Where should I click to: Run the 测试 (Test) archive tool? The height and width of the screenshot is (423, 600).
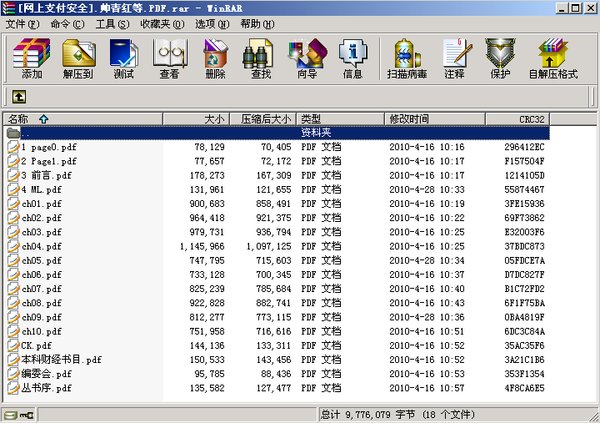pyautogui.click(x=124, y=57)
